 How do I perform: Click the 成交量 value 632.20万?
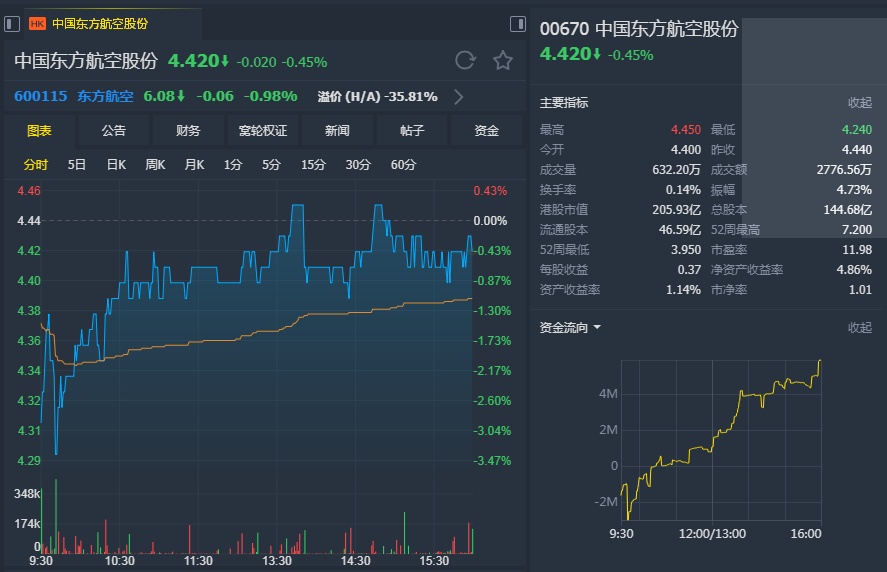tap(676, 170)
